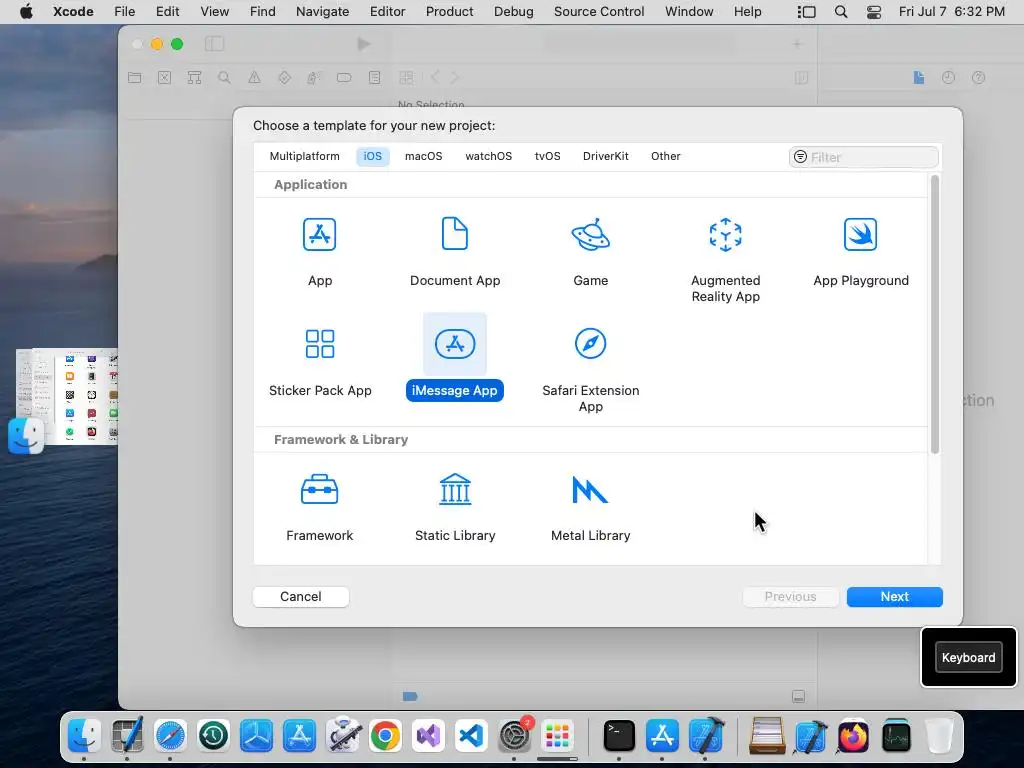Switch to the watchOS tab
The height and width of the screenshot is (768, 1024).
click(488, 156)
